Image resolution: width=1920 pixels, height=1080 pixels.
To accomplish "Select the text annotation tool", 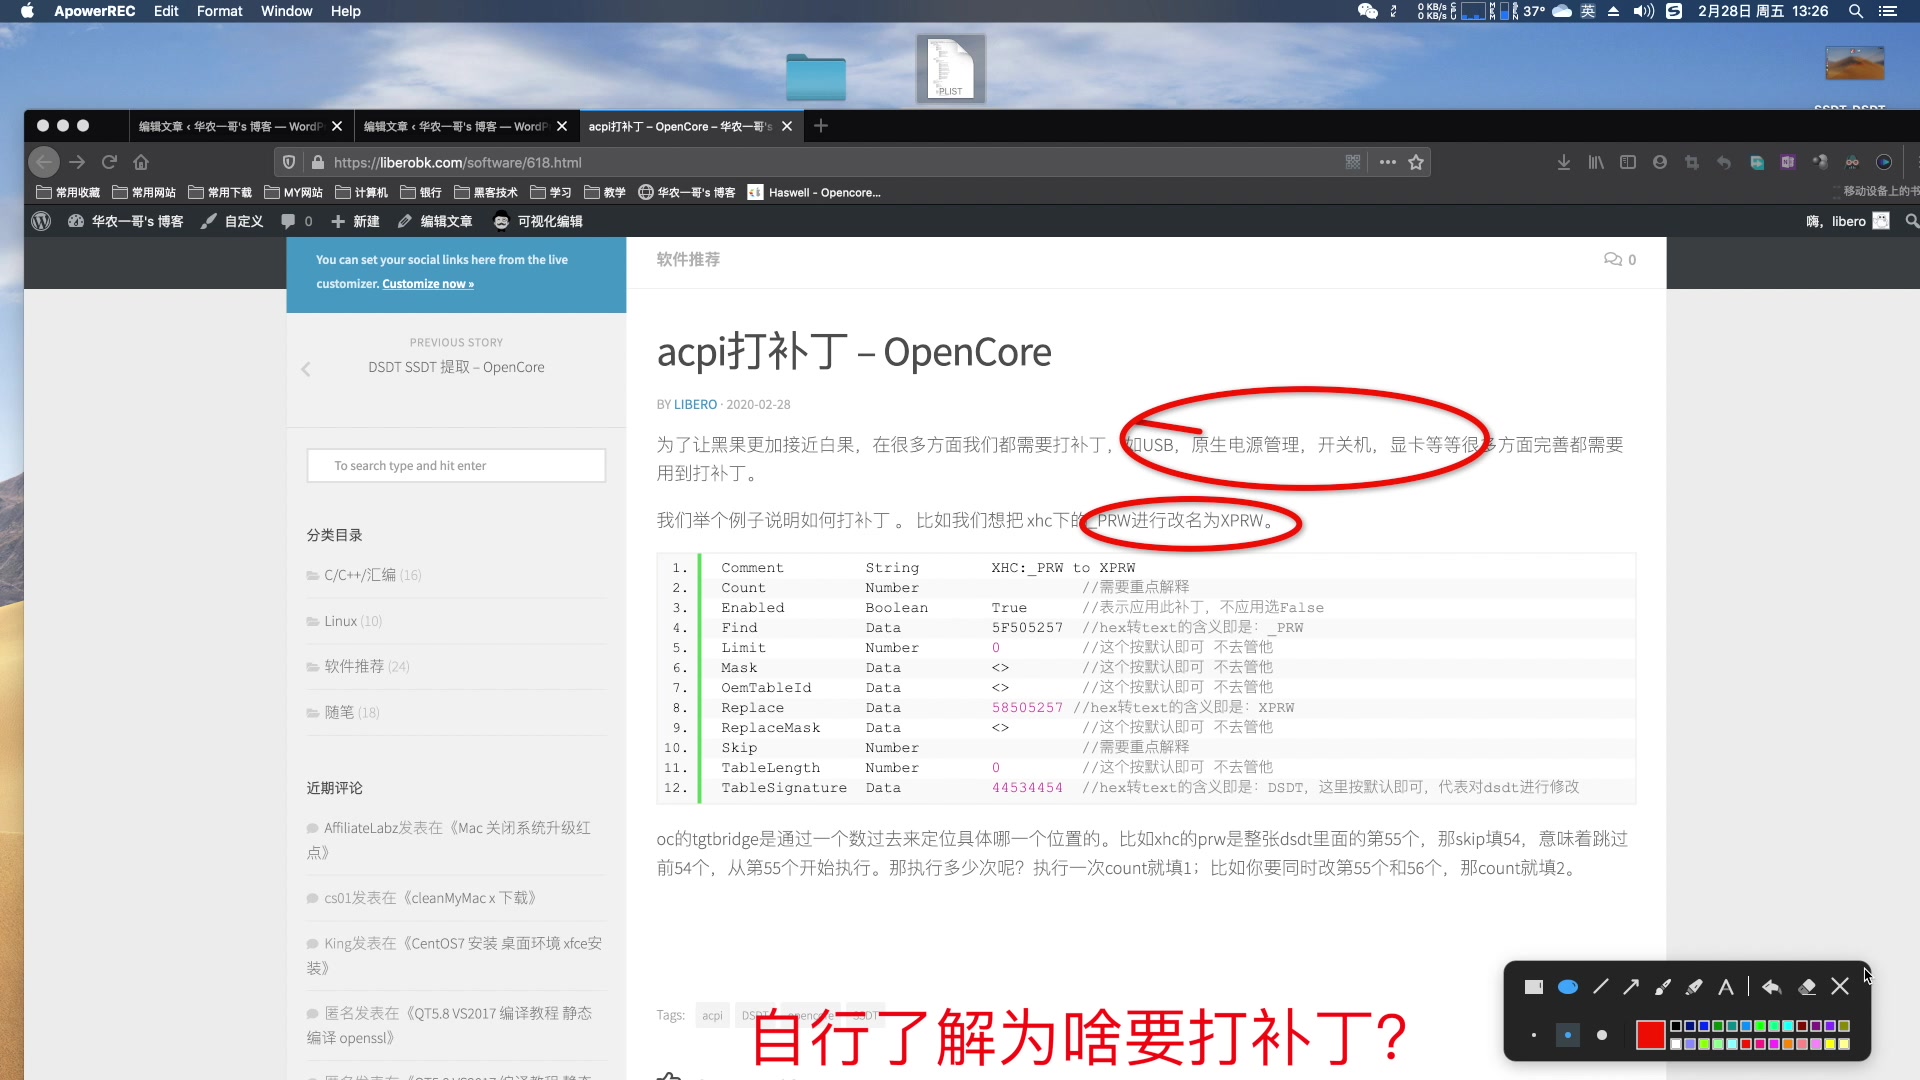I will tap(1726, 987).
